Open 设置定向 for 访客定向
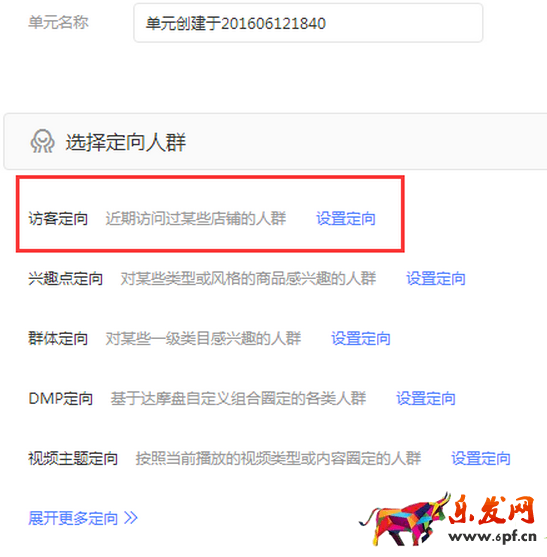 click(x=346, y=218)
